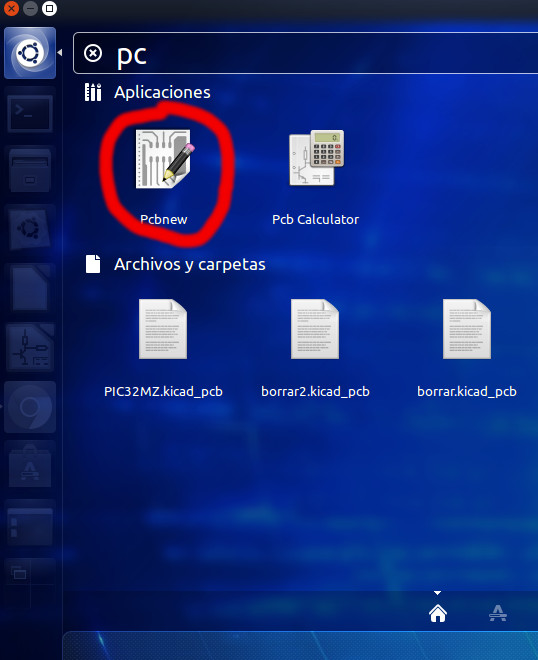Close the Dash with orange button
This screenshot has height=660, width=538.
pos(11,8)
